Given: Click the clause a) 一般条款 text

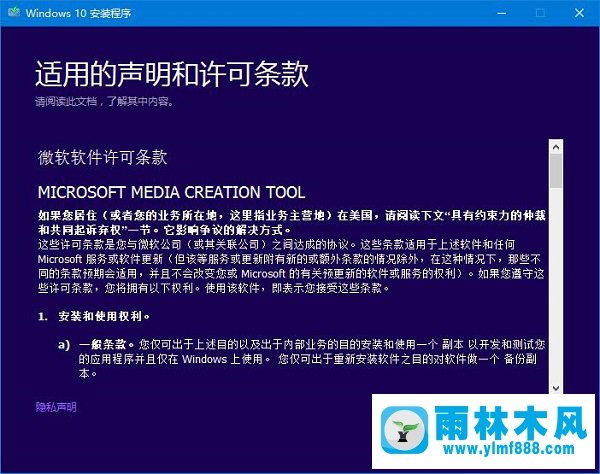Looking at the screenshot, I should [302, 359].
